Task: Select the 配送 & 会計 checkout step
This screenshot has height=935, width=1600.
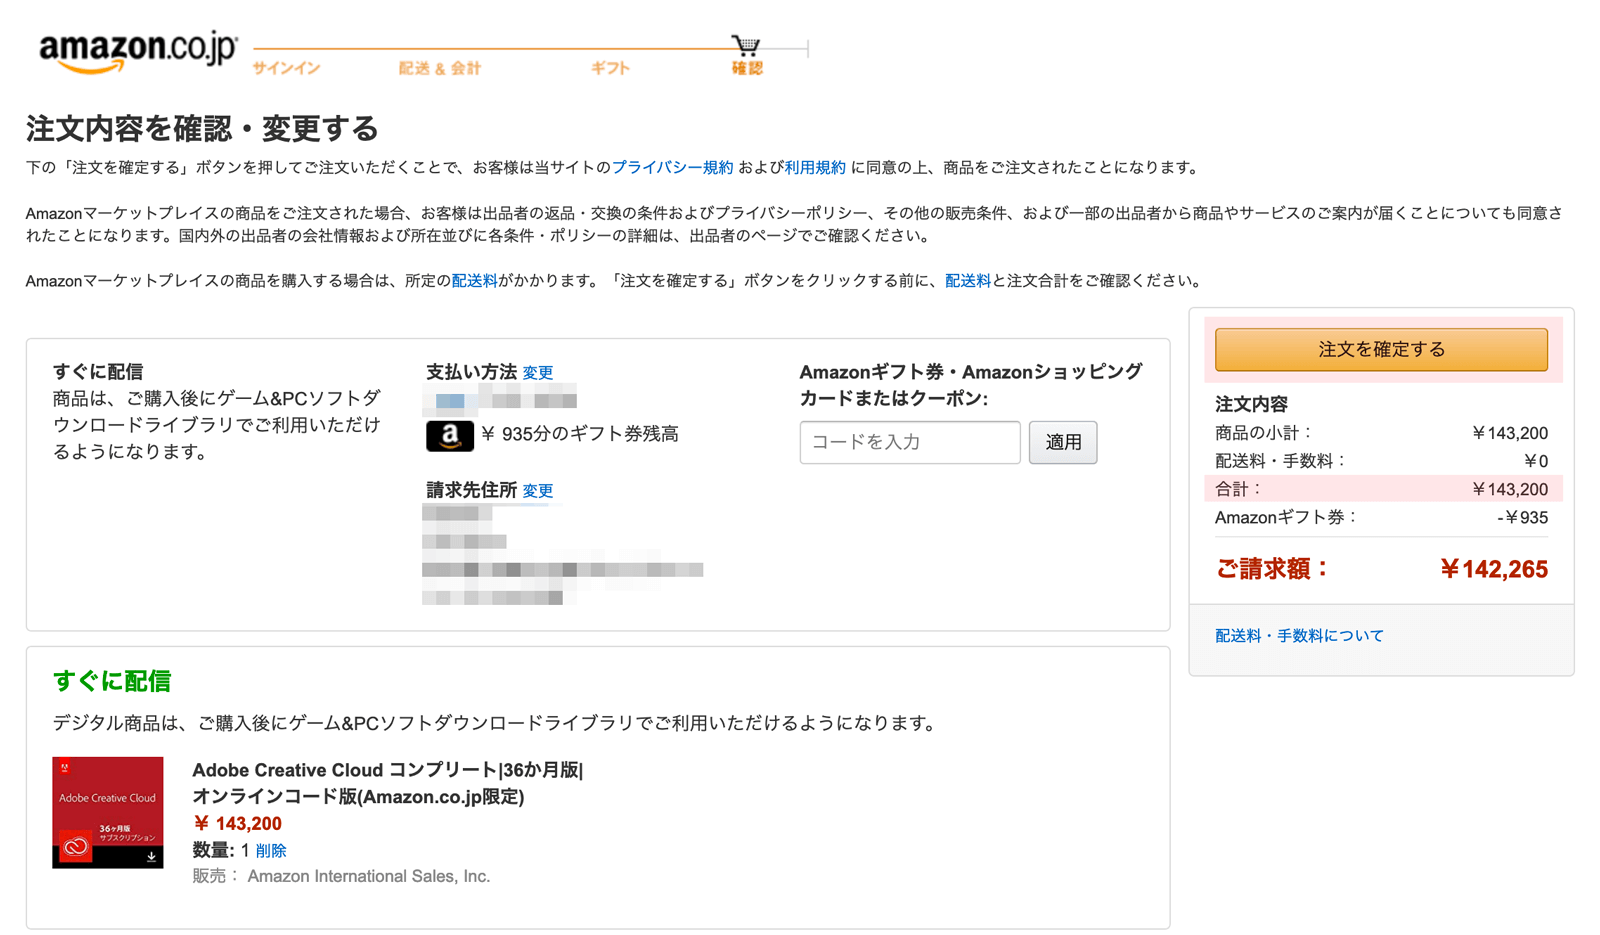Action: click(x=439, y=68)
